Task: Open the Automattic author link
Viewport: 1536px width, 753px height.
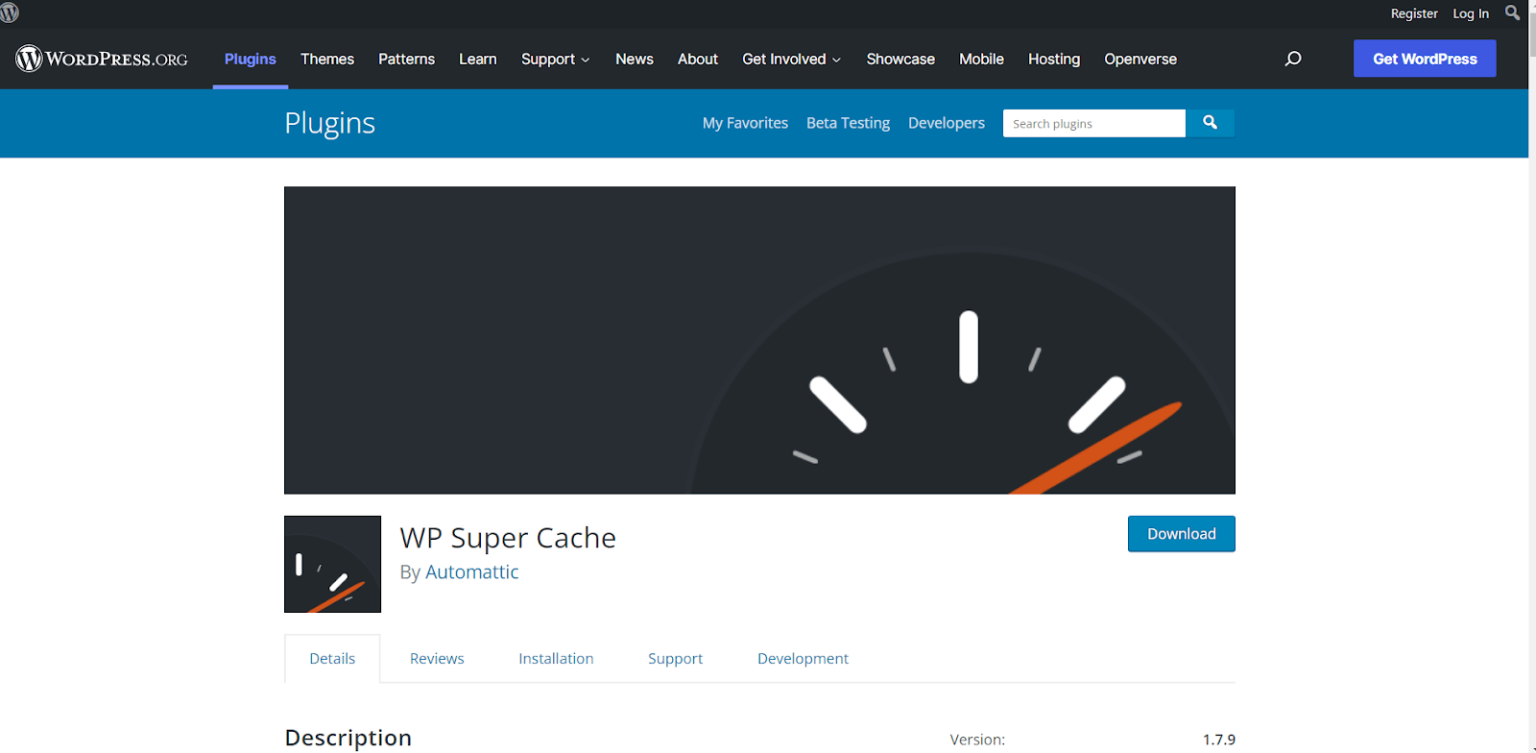Action: 472,572
